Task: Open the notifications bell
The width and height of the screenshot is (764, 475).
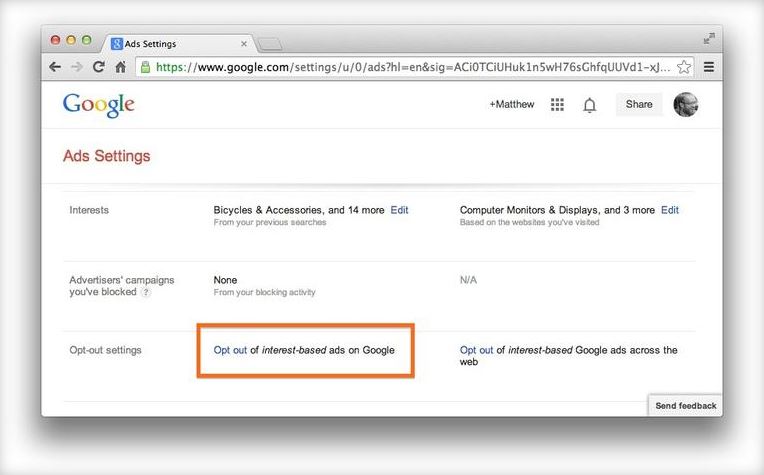Action: 590,105
